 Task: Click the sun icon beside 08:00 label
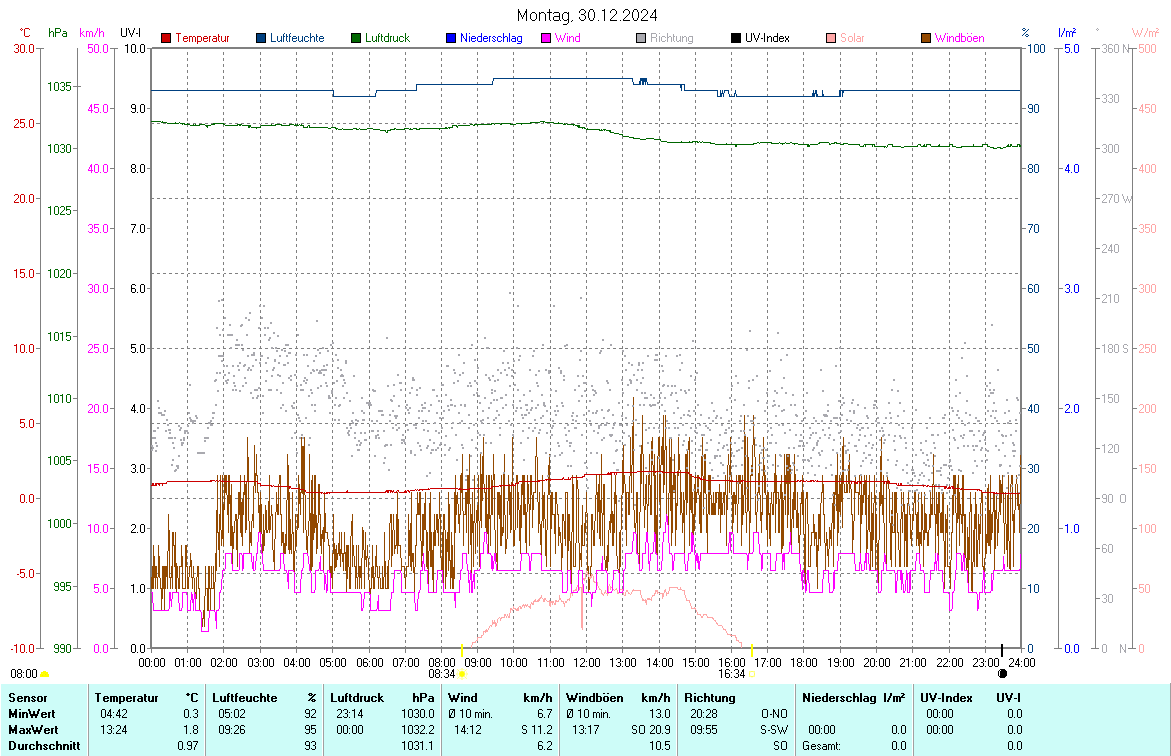[44, 675]
